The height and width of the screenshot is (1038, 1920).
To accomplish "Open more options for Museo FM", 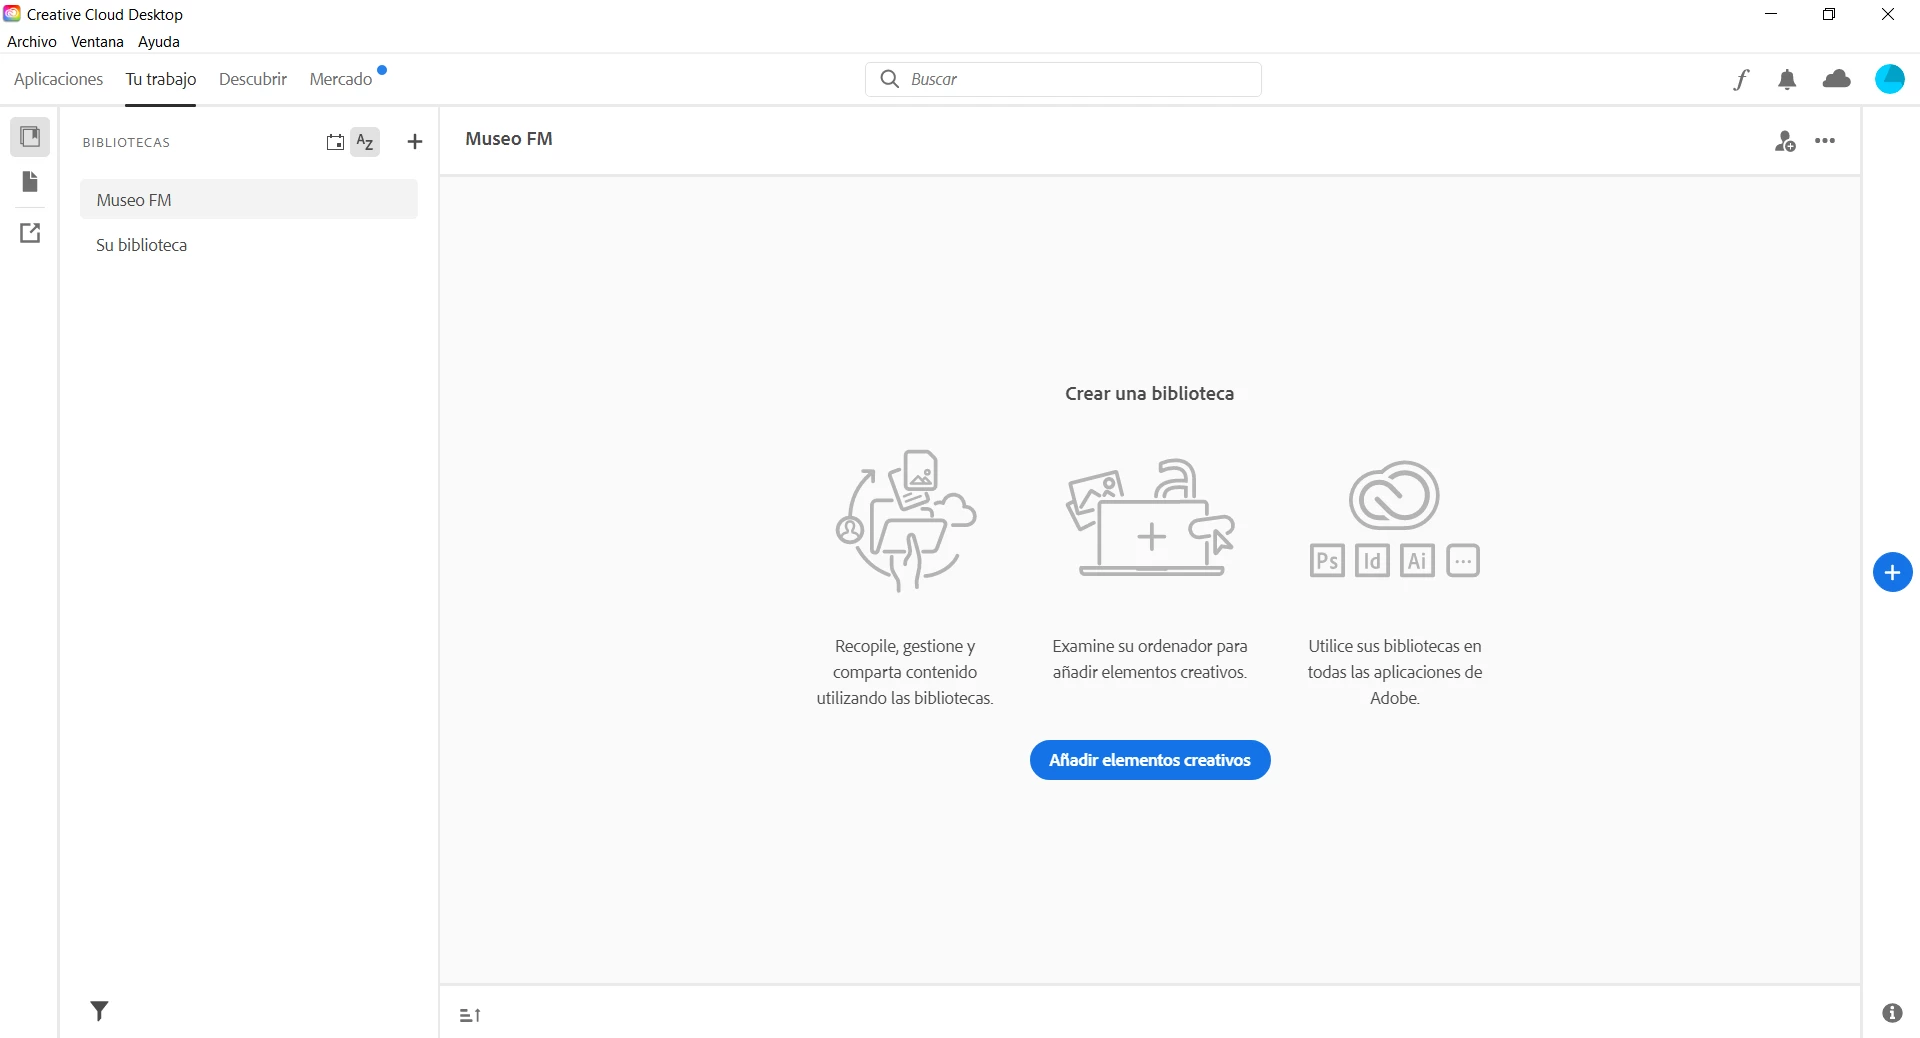I will tap(1825, 141).
